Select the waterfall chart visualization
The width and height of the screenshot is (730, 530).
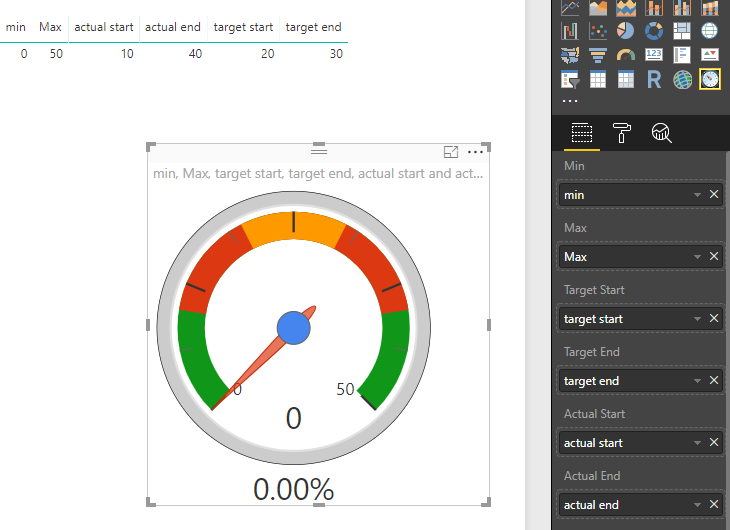(x=570, y=31)
